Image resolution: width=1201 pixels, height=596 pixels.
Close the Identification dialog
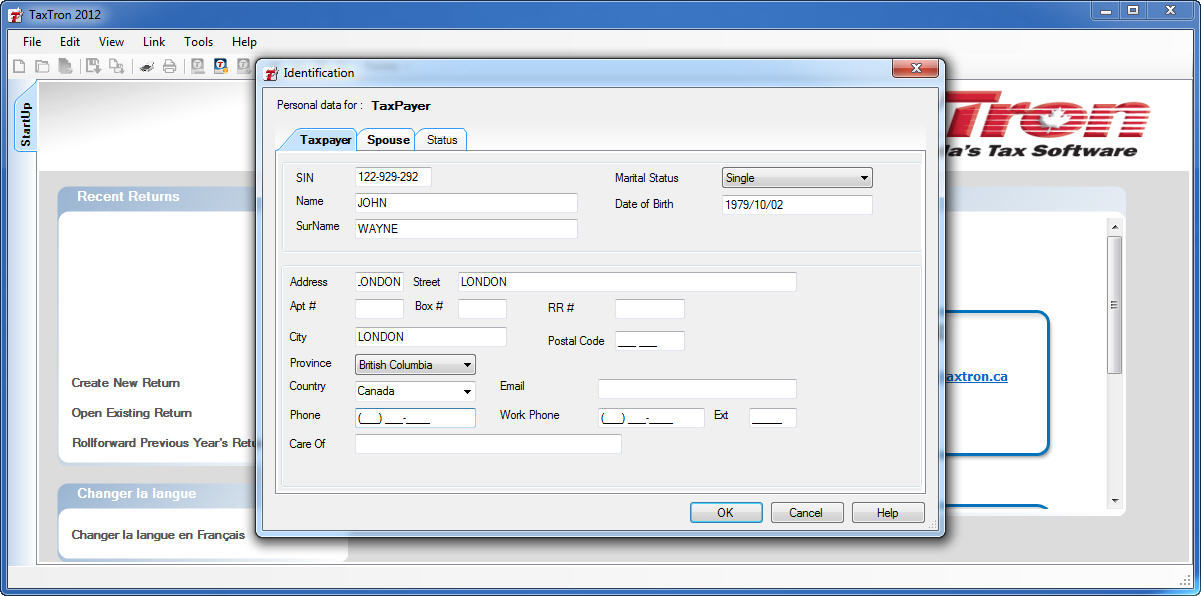(x=915, y=69)
